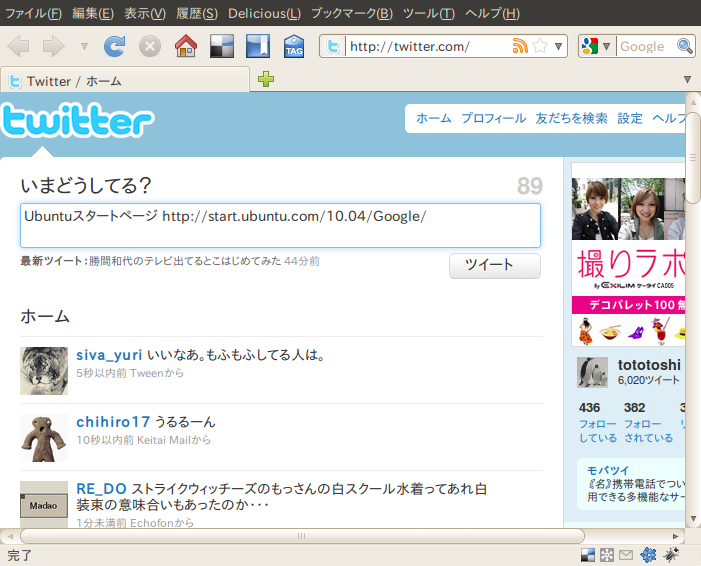Open the ヘルプ(H) menu
The width and height of the screenshot is (701, 566).
492,13
